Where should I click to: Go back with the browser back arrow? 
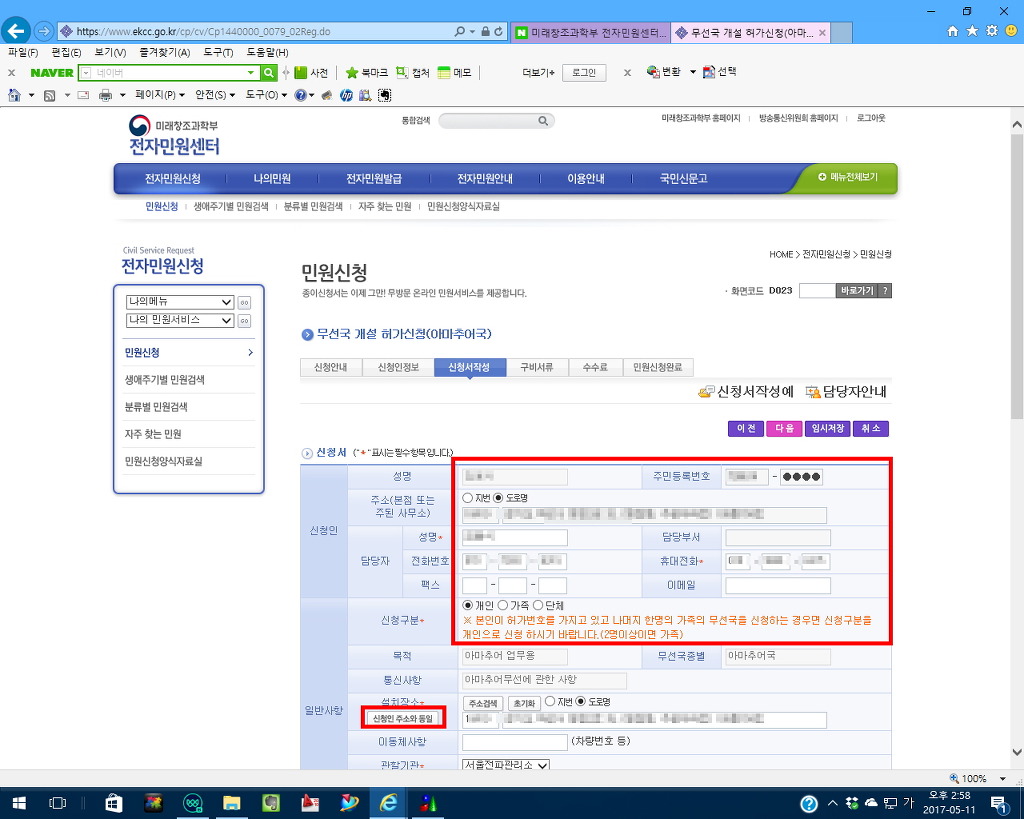click(x=16, y=31)
